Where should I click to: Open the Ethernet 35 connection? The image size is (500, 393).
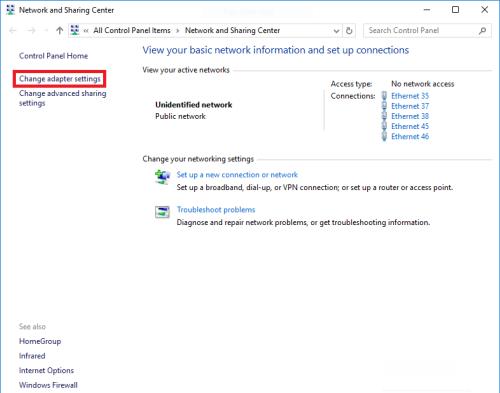410,96
